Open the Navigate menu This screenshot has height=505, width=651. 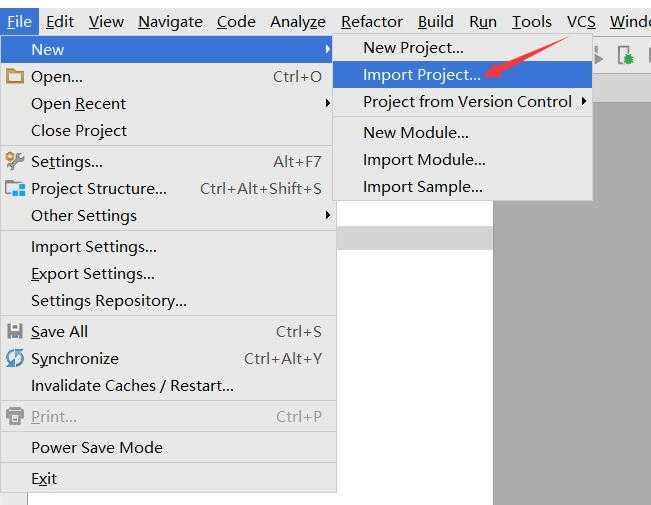tap(170, 22)
